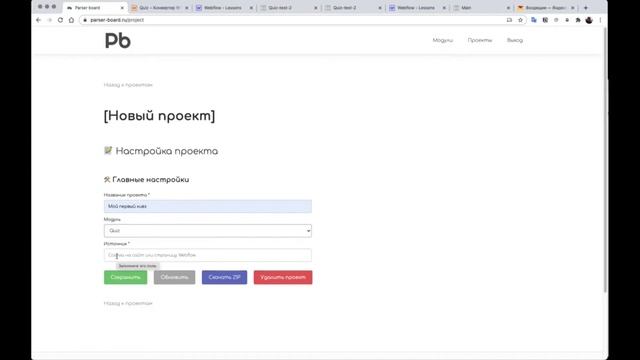Click the gray Обновить button
The height and width of the screenshot is (360, 640).
pyautogui.click(x=174, y=277)
